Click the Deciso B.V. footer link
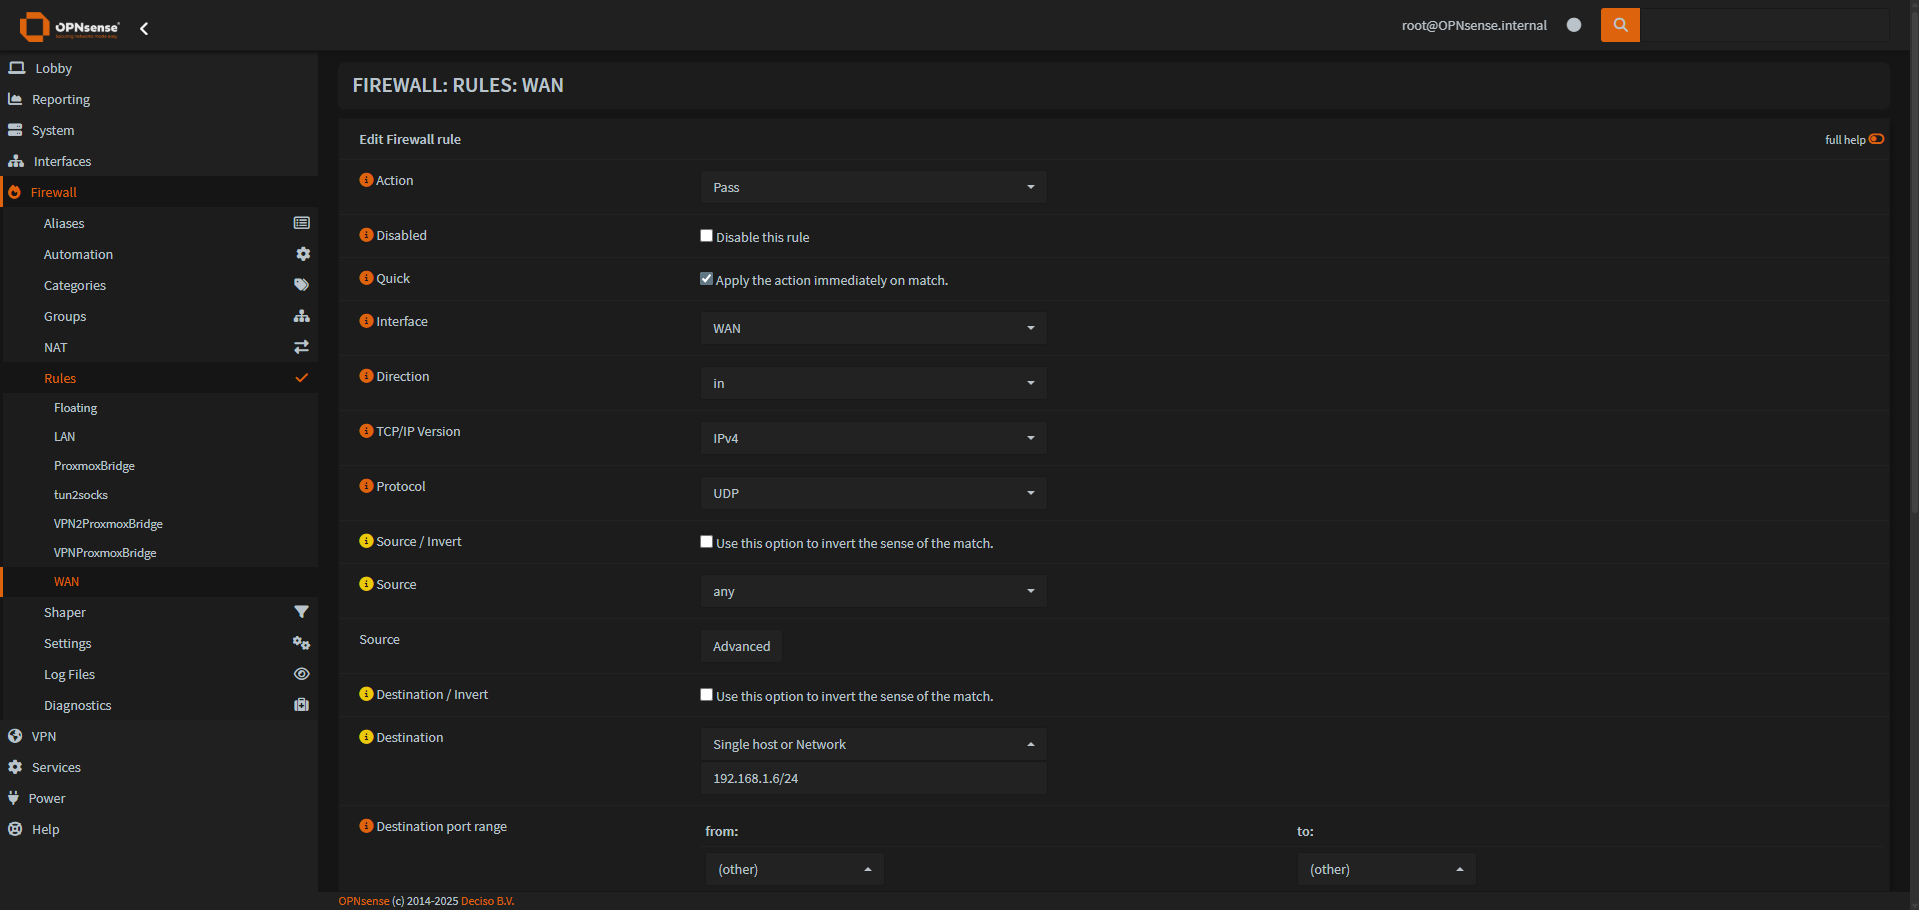 (x=487, y=901)
